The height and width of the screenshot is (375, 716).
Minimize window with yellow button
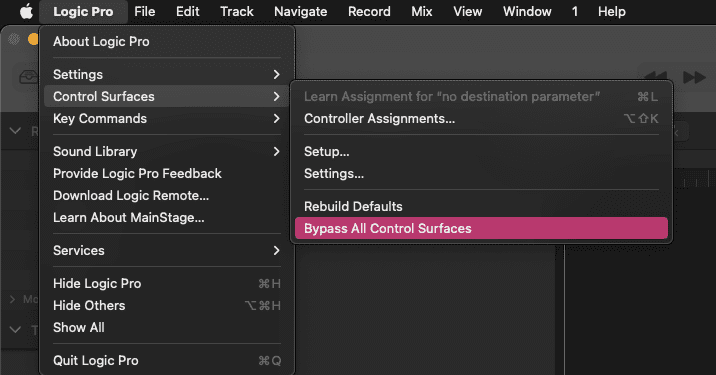click(33, 39)
